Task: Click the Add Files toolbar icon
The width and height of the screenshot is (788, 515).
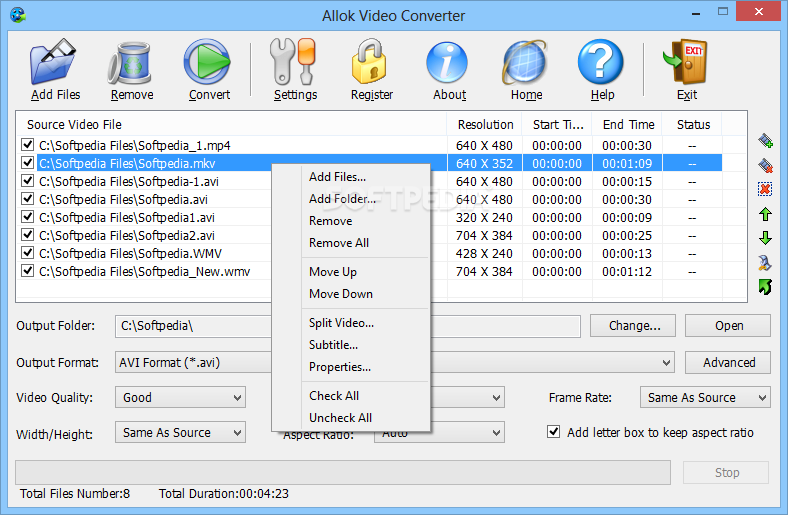Action: [x=53, y=62]
